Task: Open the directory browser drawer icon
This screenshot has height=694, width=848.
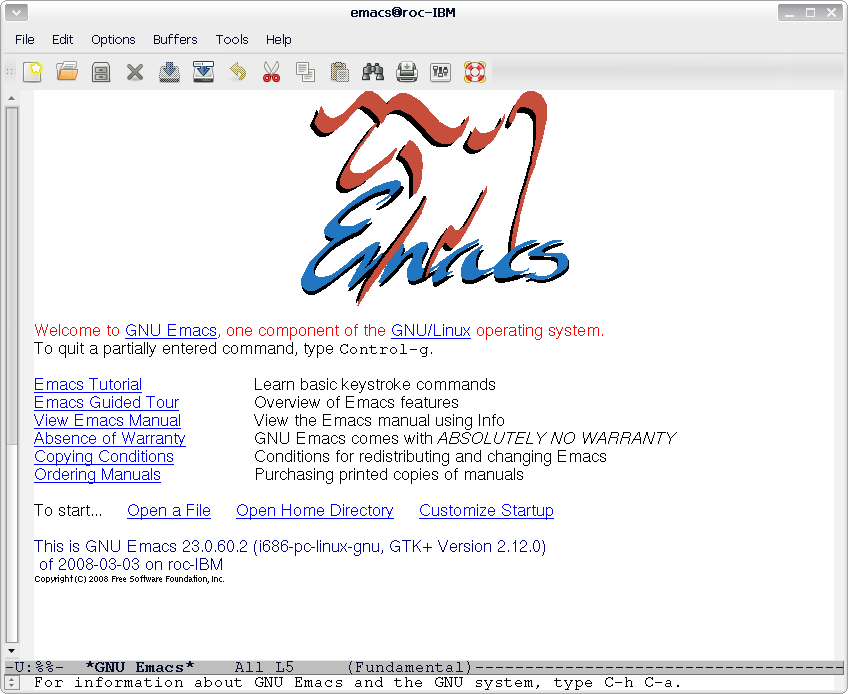Action: click(101, 71)
